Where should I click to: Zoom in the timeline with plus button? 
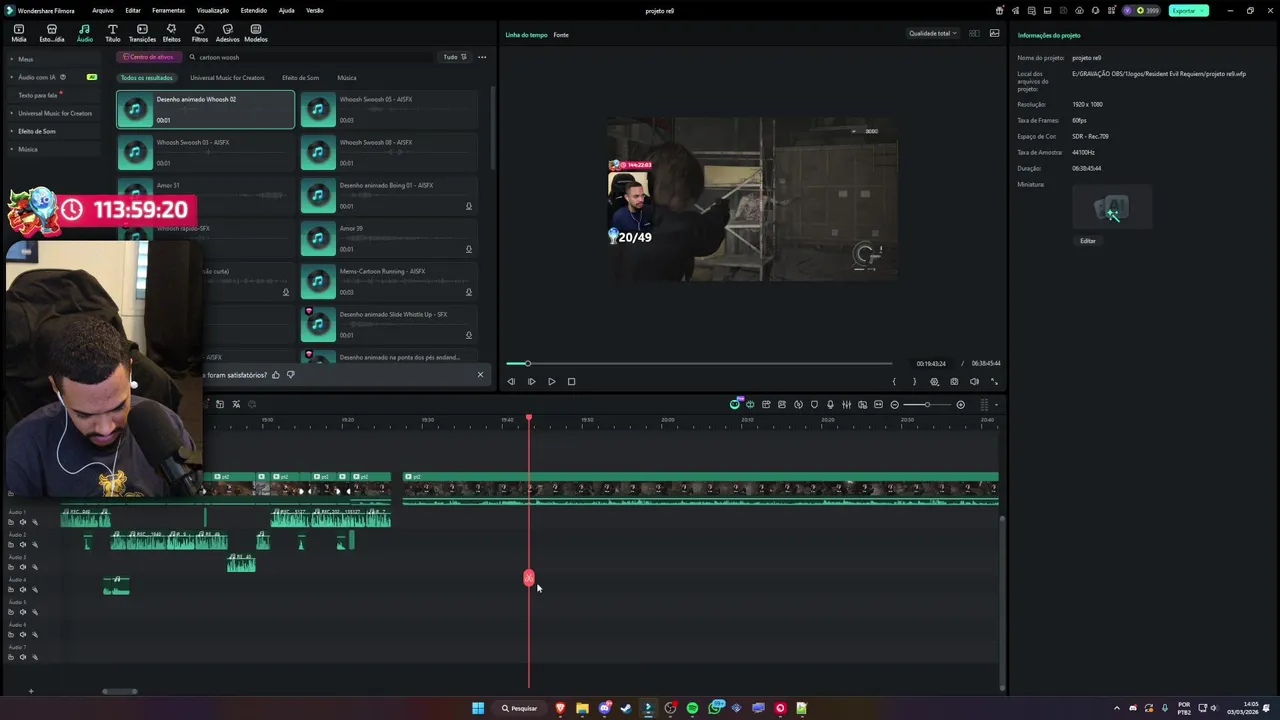pyautogui.click(x=960, y=405)
